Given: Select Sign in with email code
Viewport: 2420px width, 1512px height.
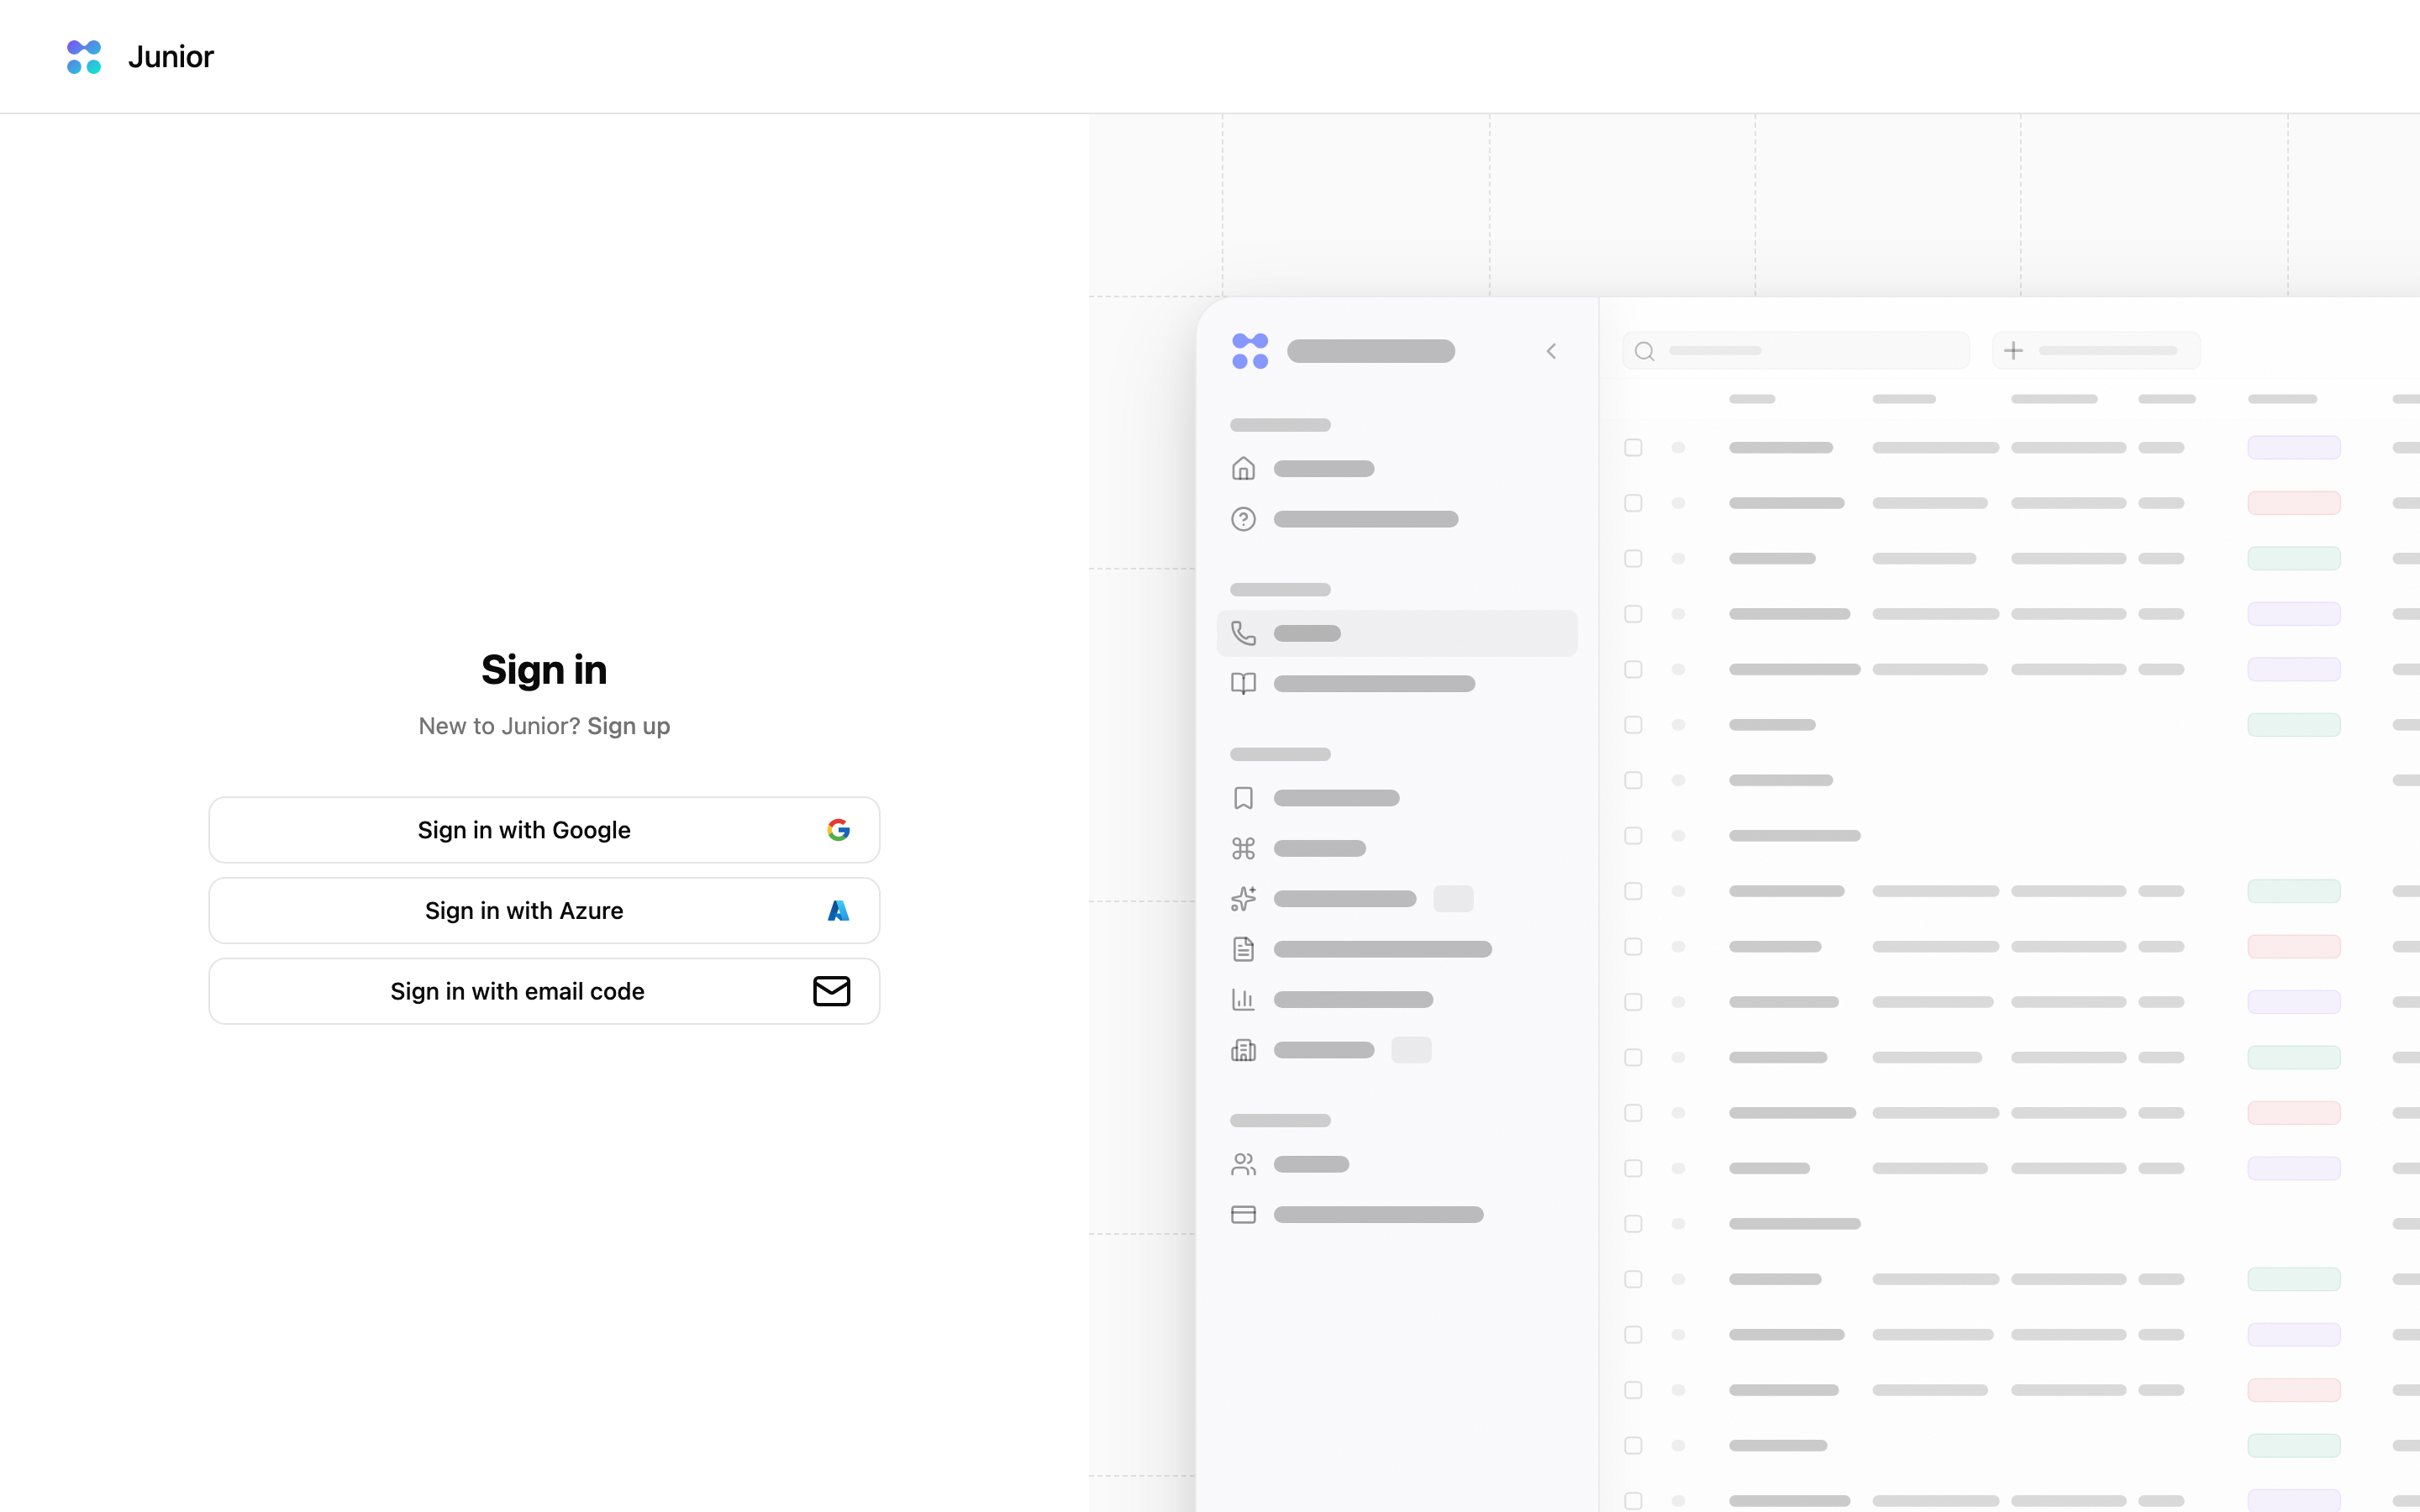Looking at the screenshot, I should tap(544, 991).
